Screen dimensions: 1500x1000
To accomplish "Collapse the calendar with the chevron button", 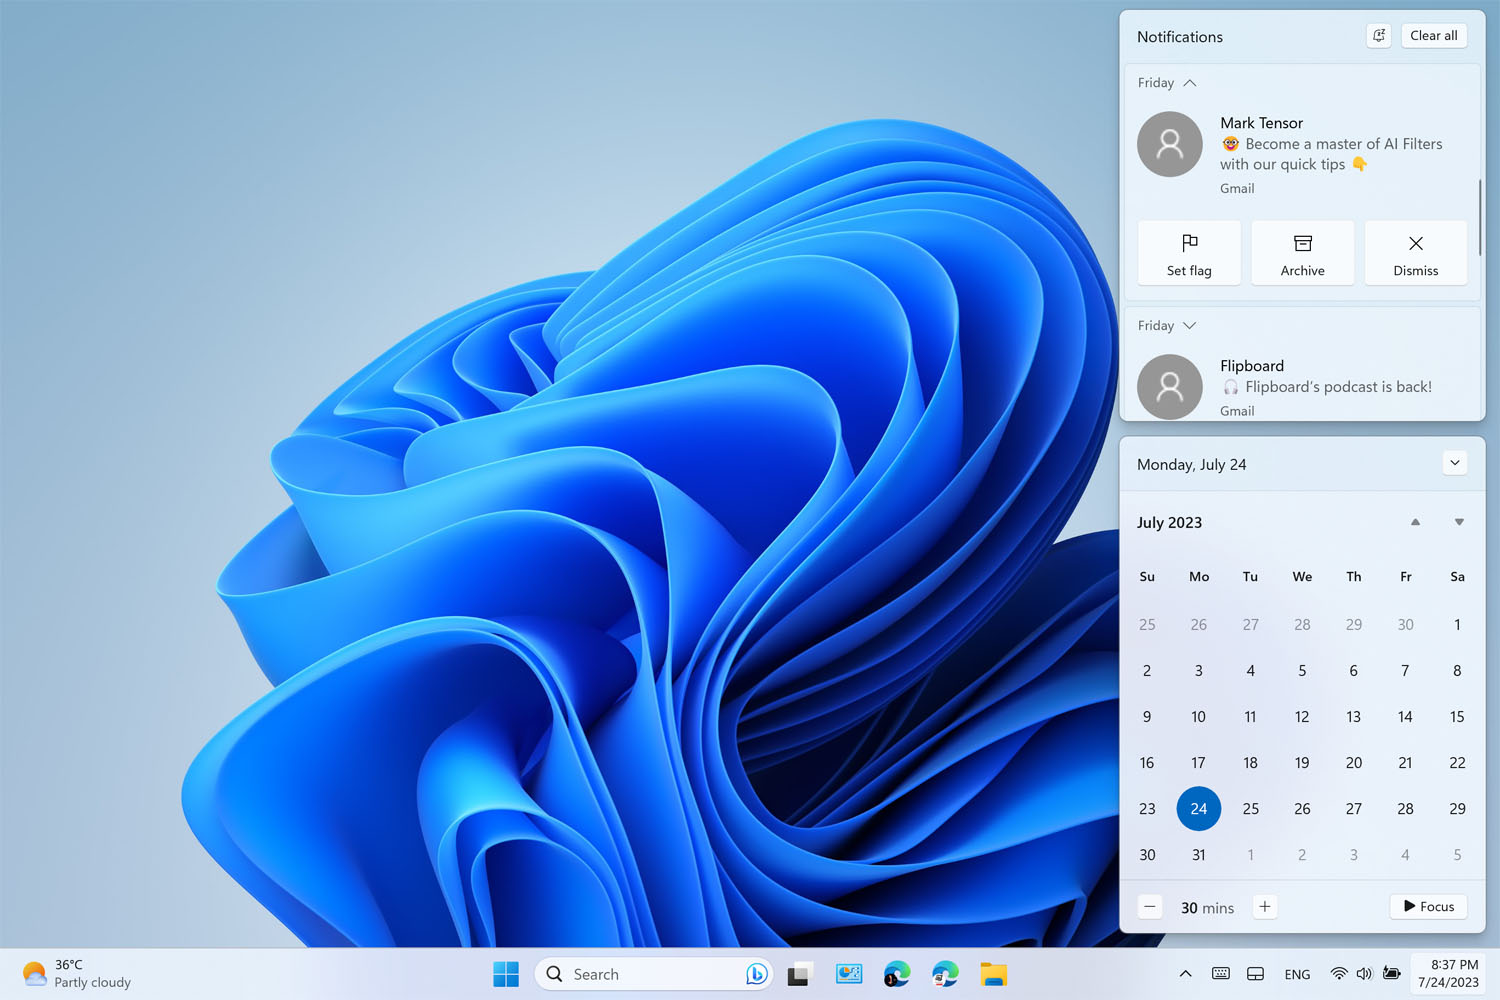I will pyautogui.click(x=1455, y=463).
